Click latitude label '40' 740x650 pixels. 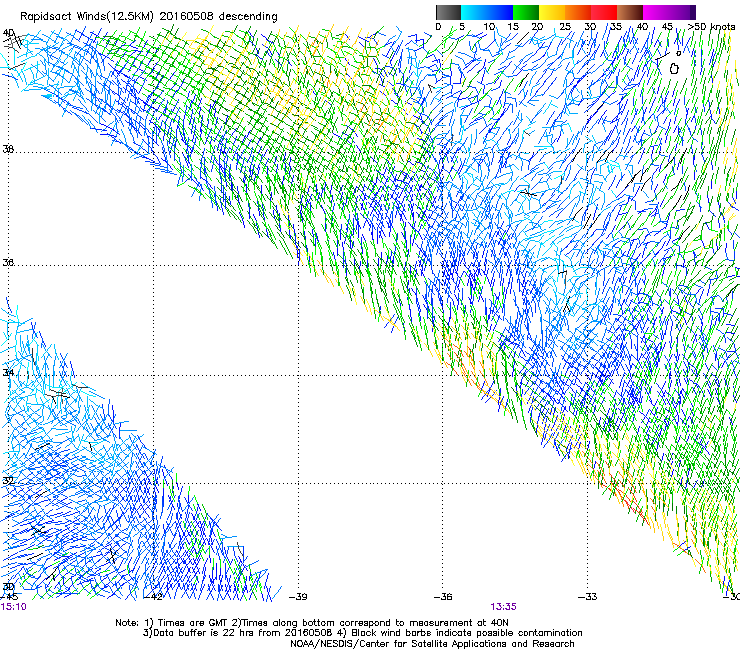click(8, 33)
